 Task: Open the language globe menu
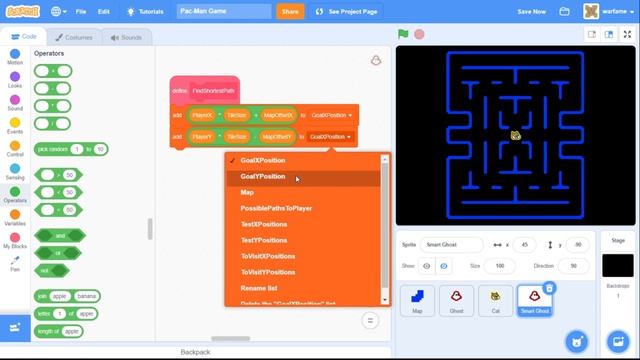58,11
